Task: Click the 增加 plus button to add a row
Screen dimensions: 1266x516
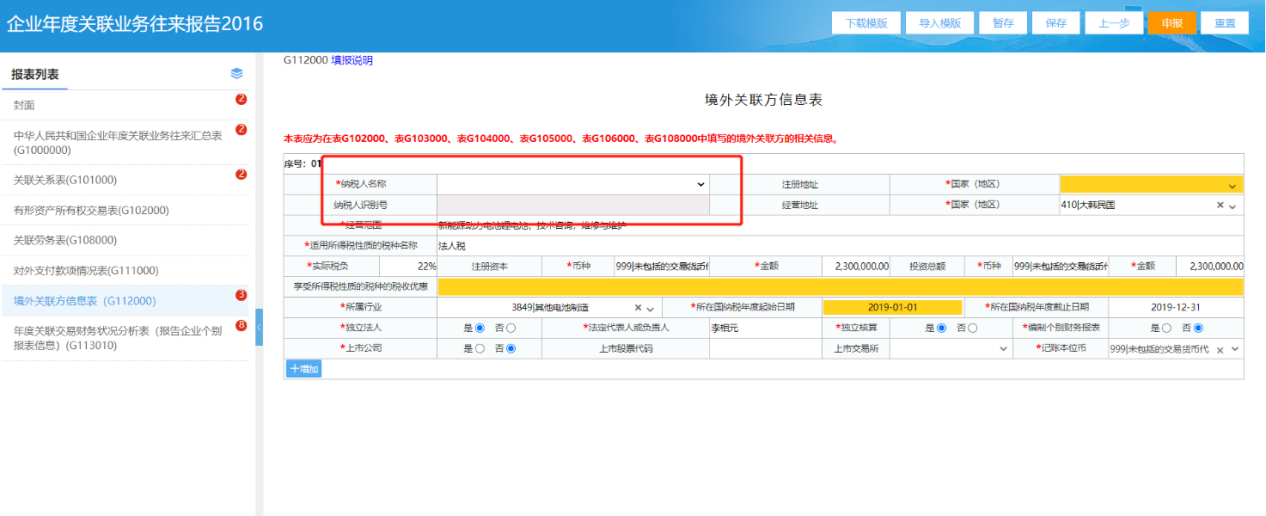Action: 303,369
